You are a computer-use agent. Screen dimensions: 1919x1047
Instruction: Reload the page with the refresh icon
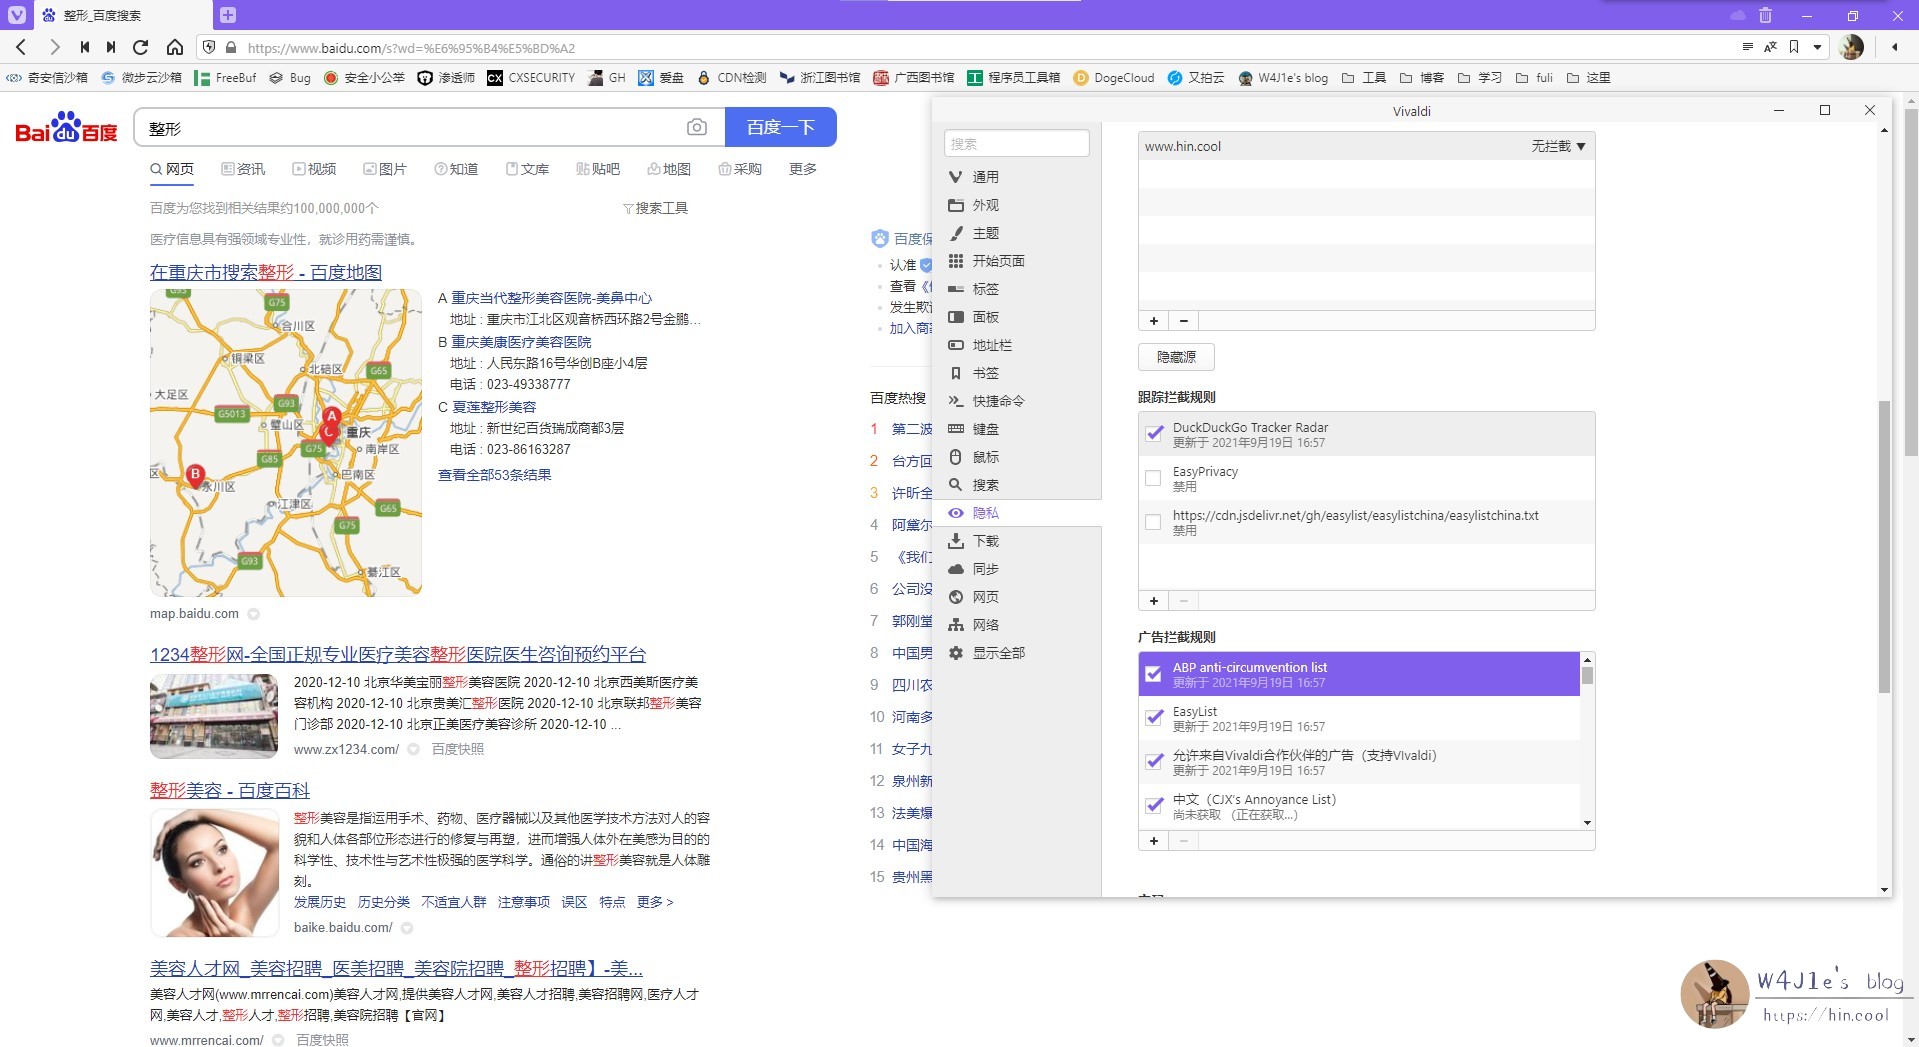141,47
